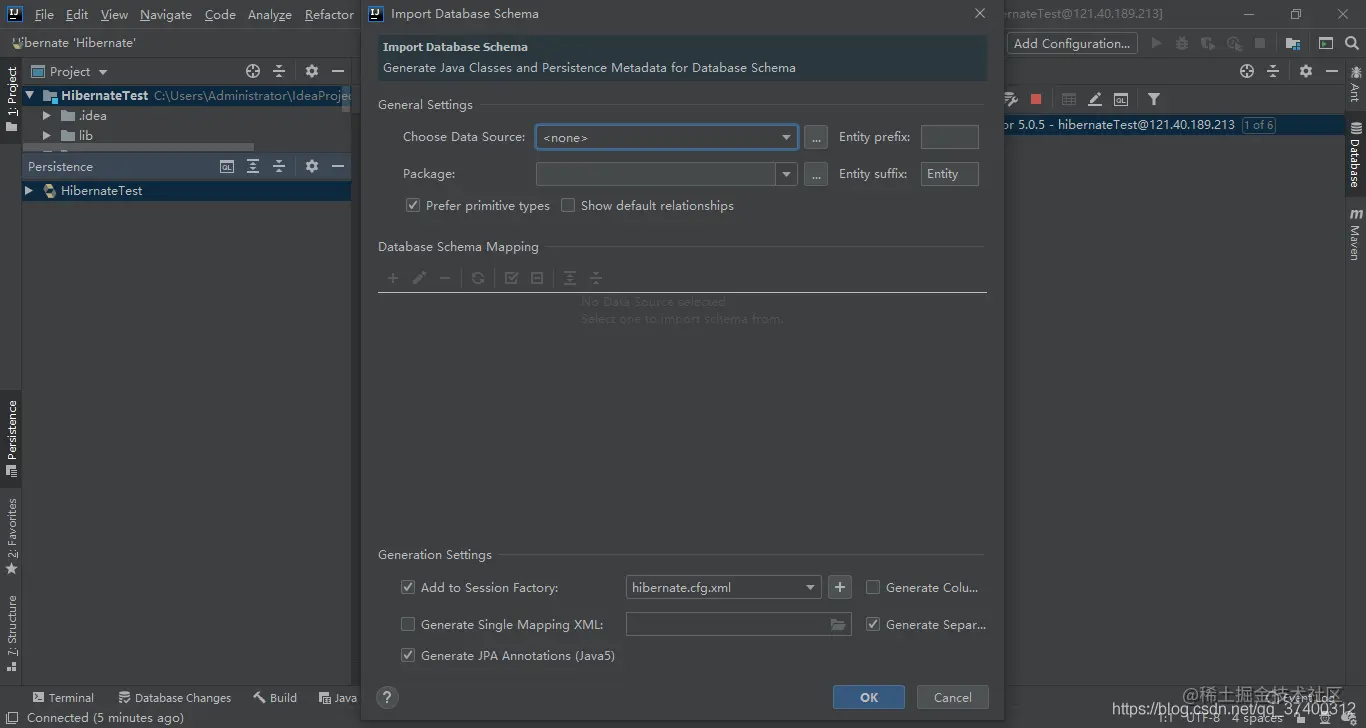Click the folder browse icon in Single Mapping XML field

[x=838, y=625]
